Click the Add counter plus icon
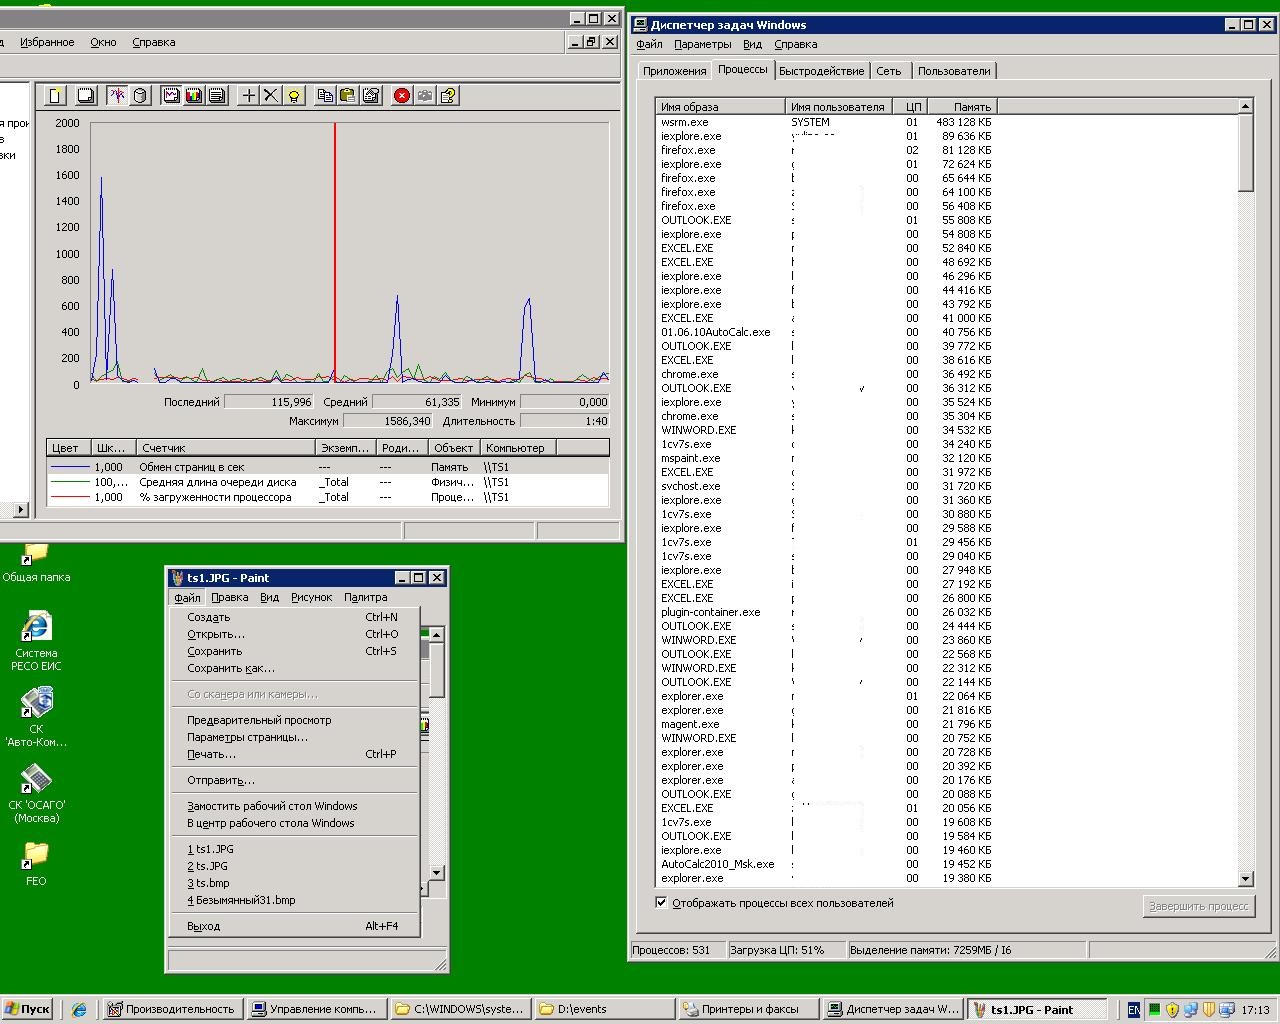 pos(249,96)
